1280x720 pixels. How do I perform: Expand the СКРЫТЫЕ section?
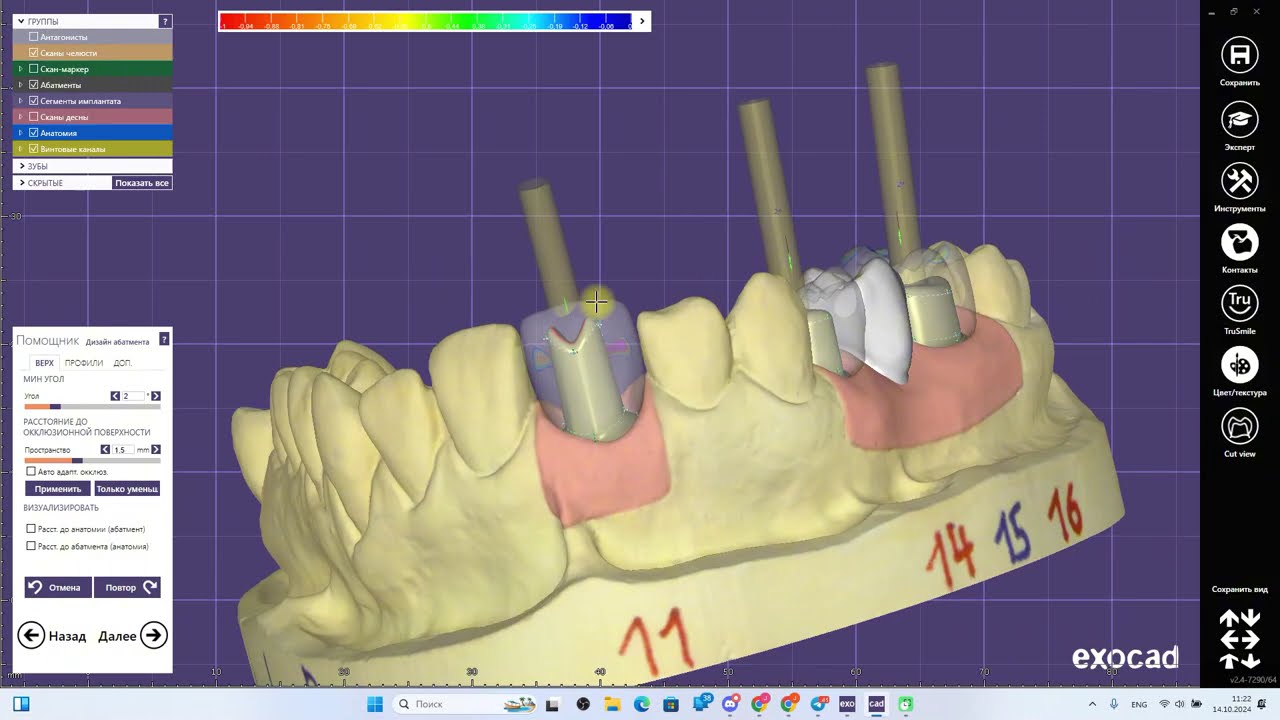21,183
